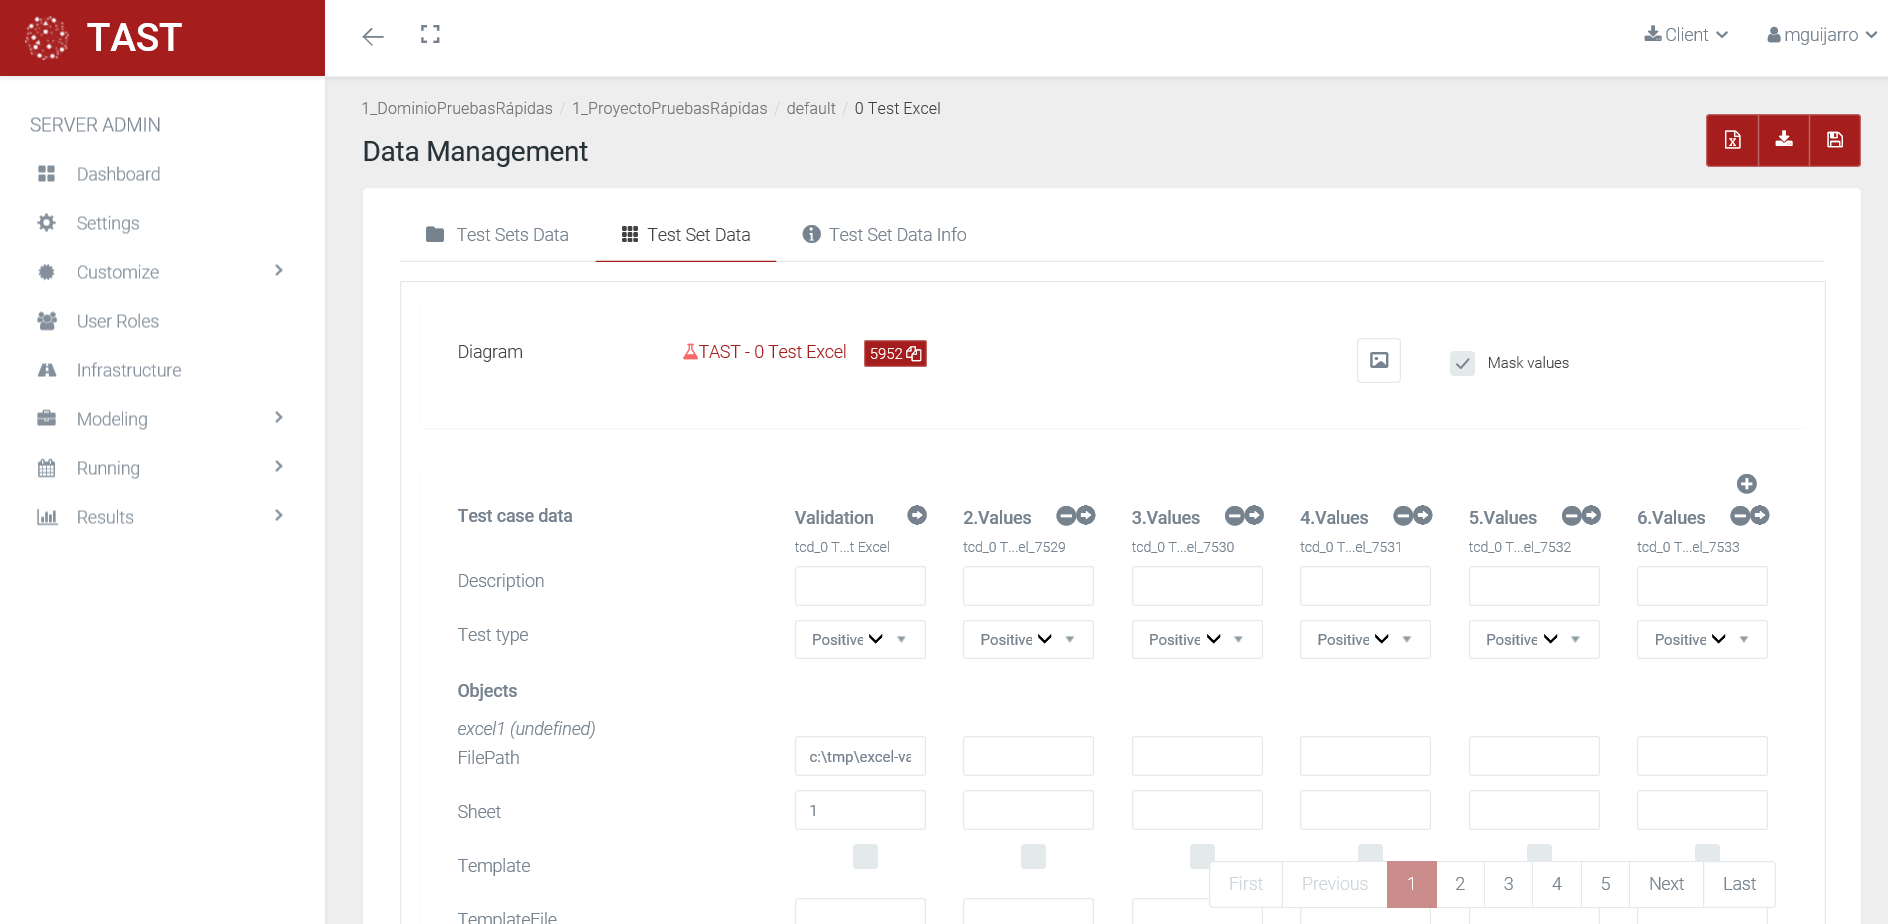1888x924 pixels.
Task: Expand the Modeling sidebar menu
Action: tap(160, 419)
